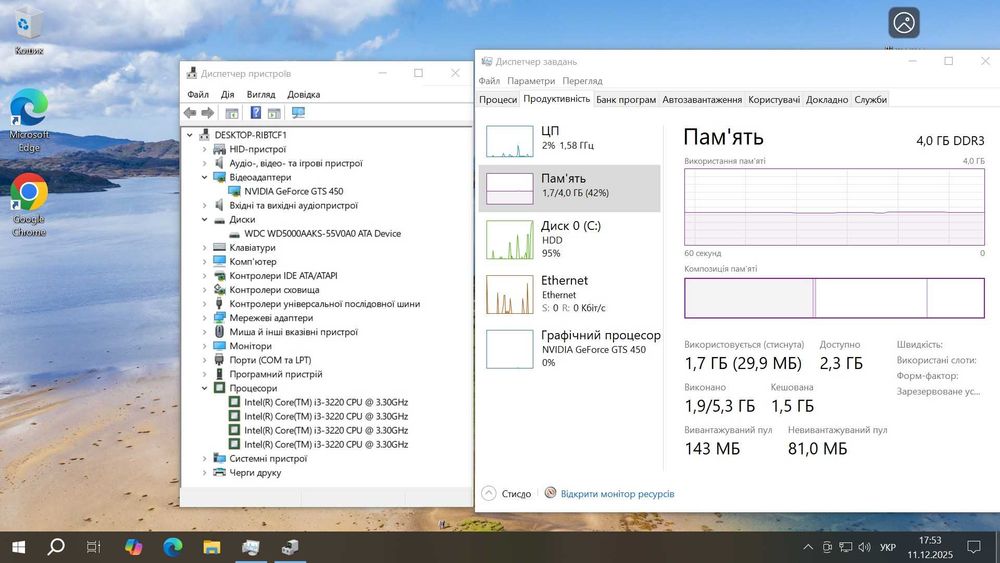Image resolution: width=1000 pixels, height=563 pixels.
Task: Open the Довідка menu
Action: 304,94
